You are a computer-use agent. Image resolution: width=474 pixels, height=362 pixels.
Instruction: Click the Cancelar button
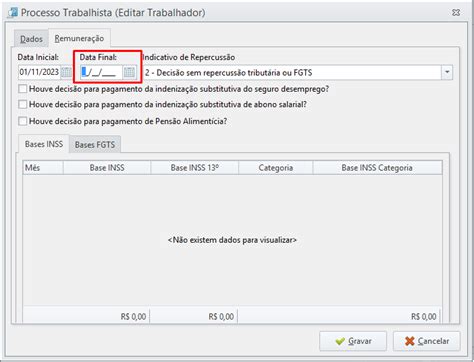pos(427,341)
